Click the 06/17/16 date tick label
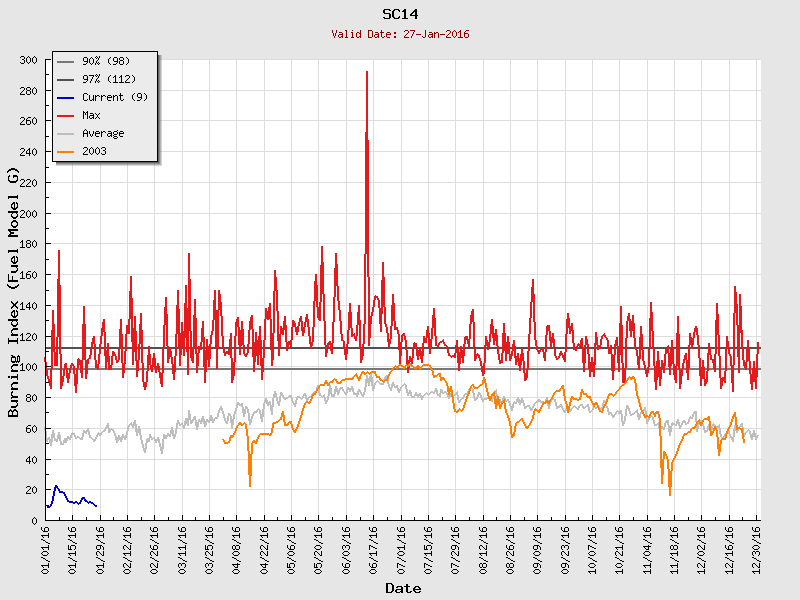The width and height of the screenshot is (800, 600). [374, 548]
